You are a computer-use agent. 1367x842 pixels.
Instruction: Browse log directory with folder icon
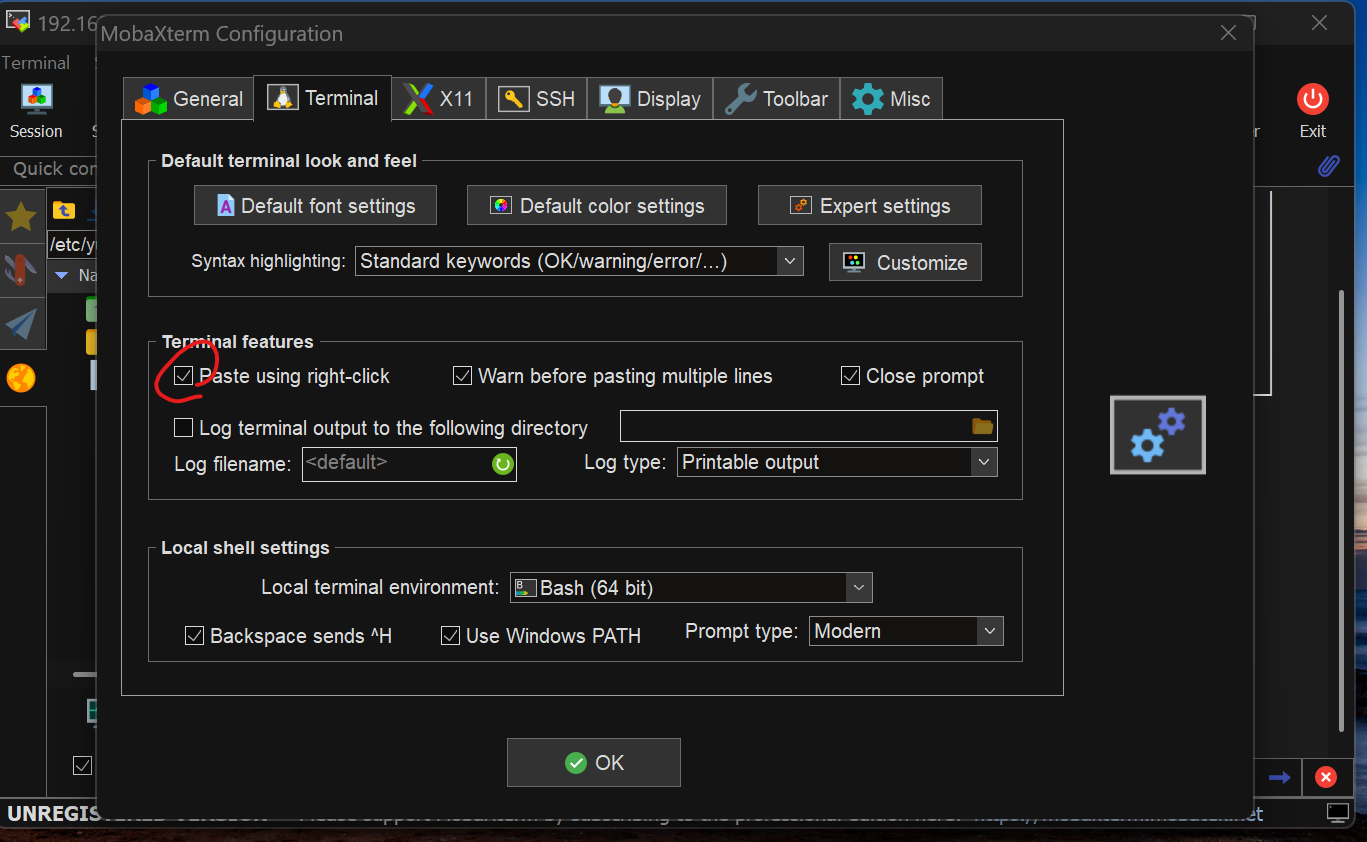[983, 426]
